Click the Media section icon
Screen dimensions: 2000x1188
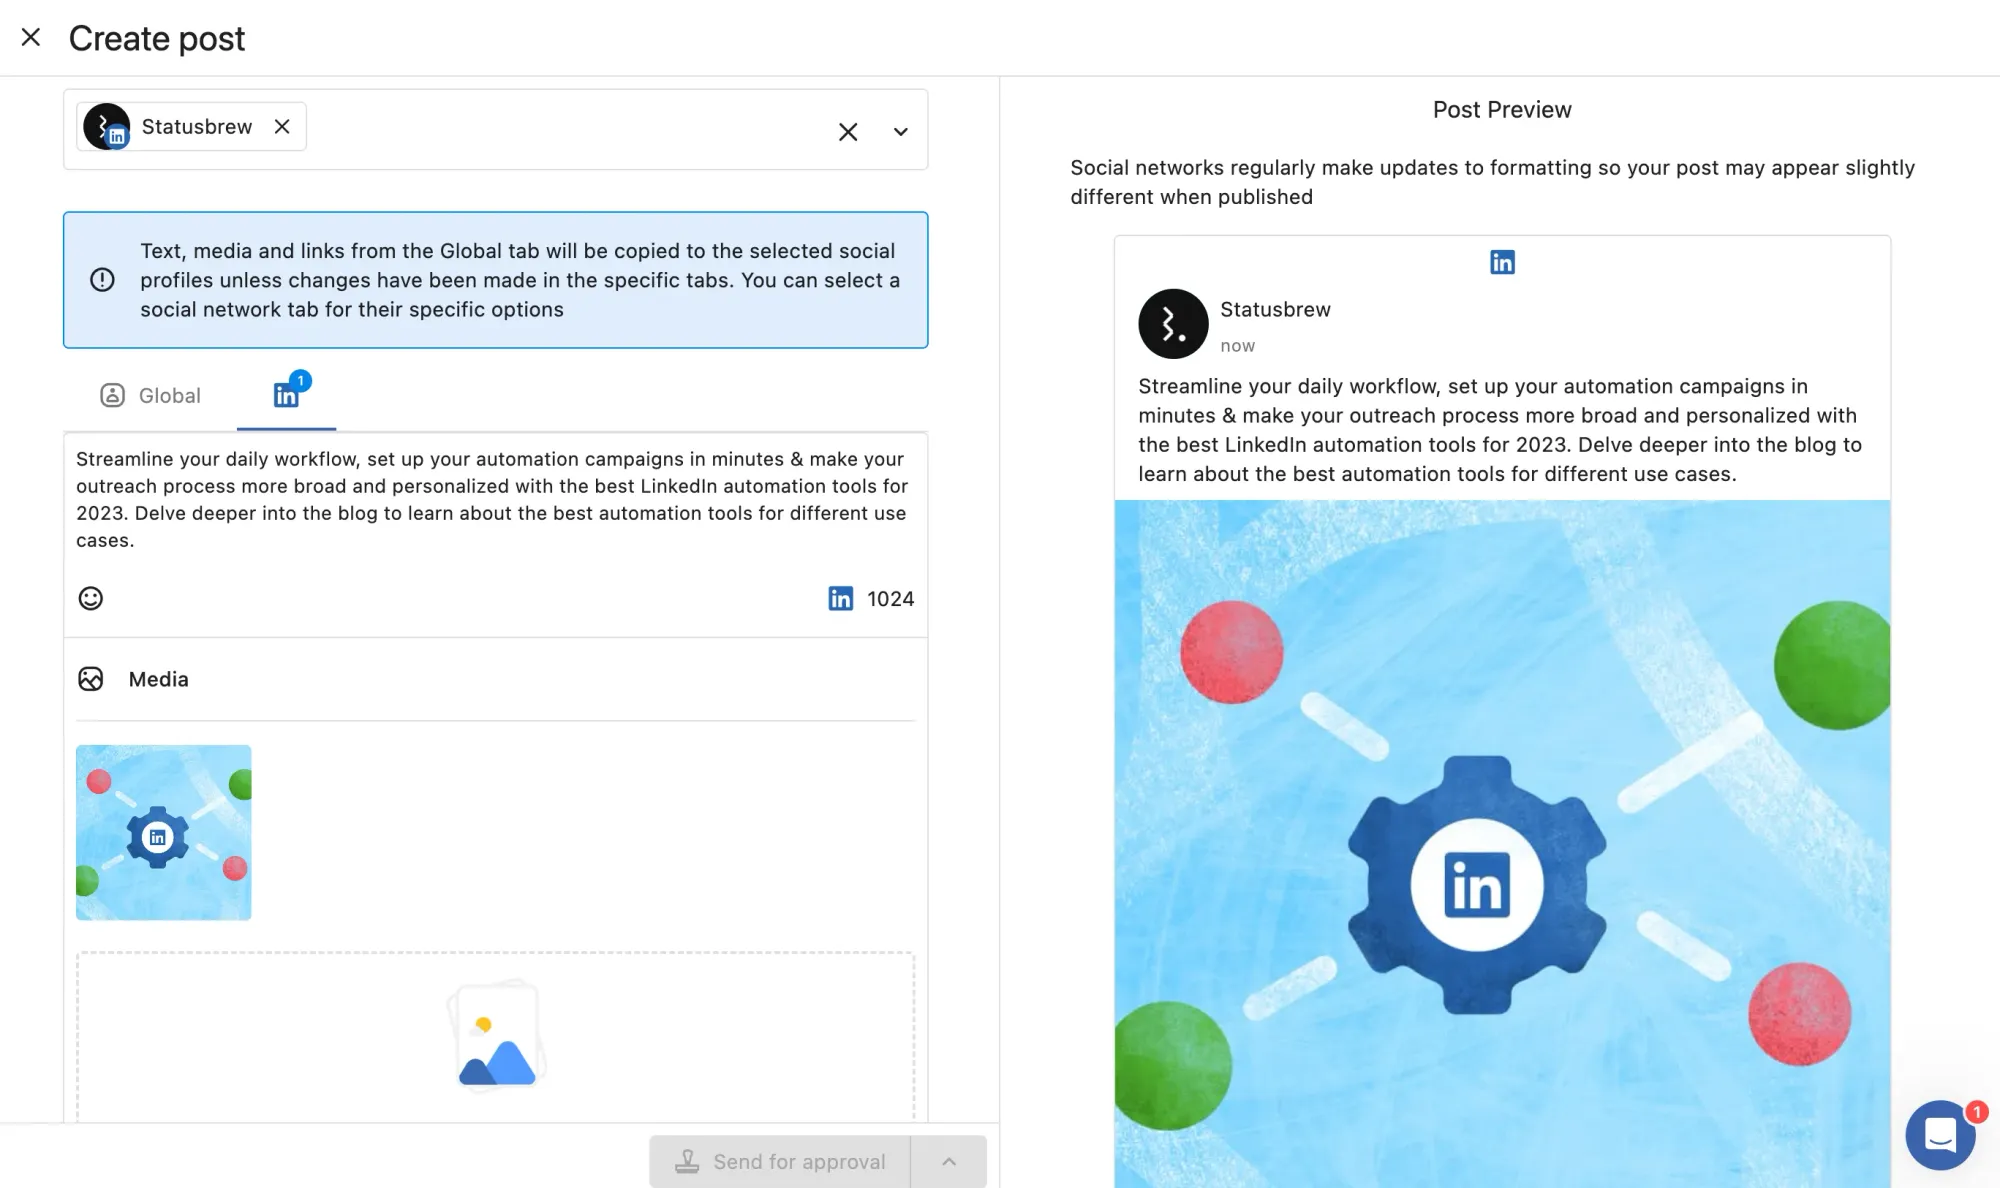tap(91, 679)
